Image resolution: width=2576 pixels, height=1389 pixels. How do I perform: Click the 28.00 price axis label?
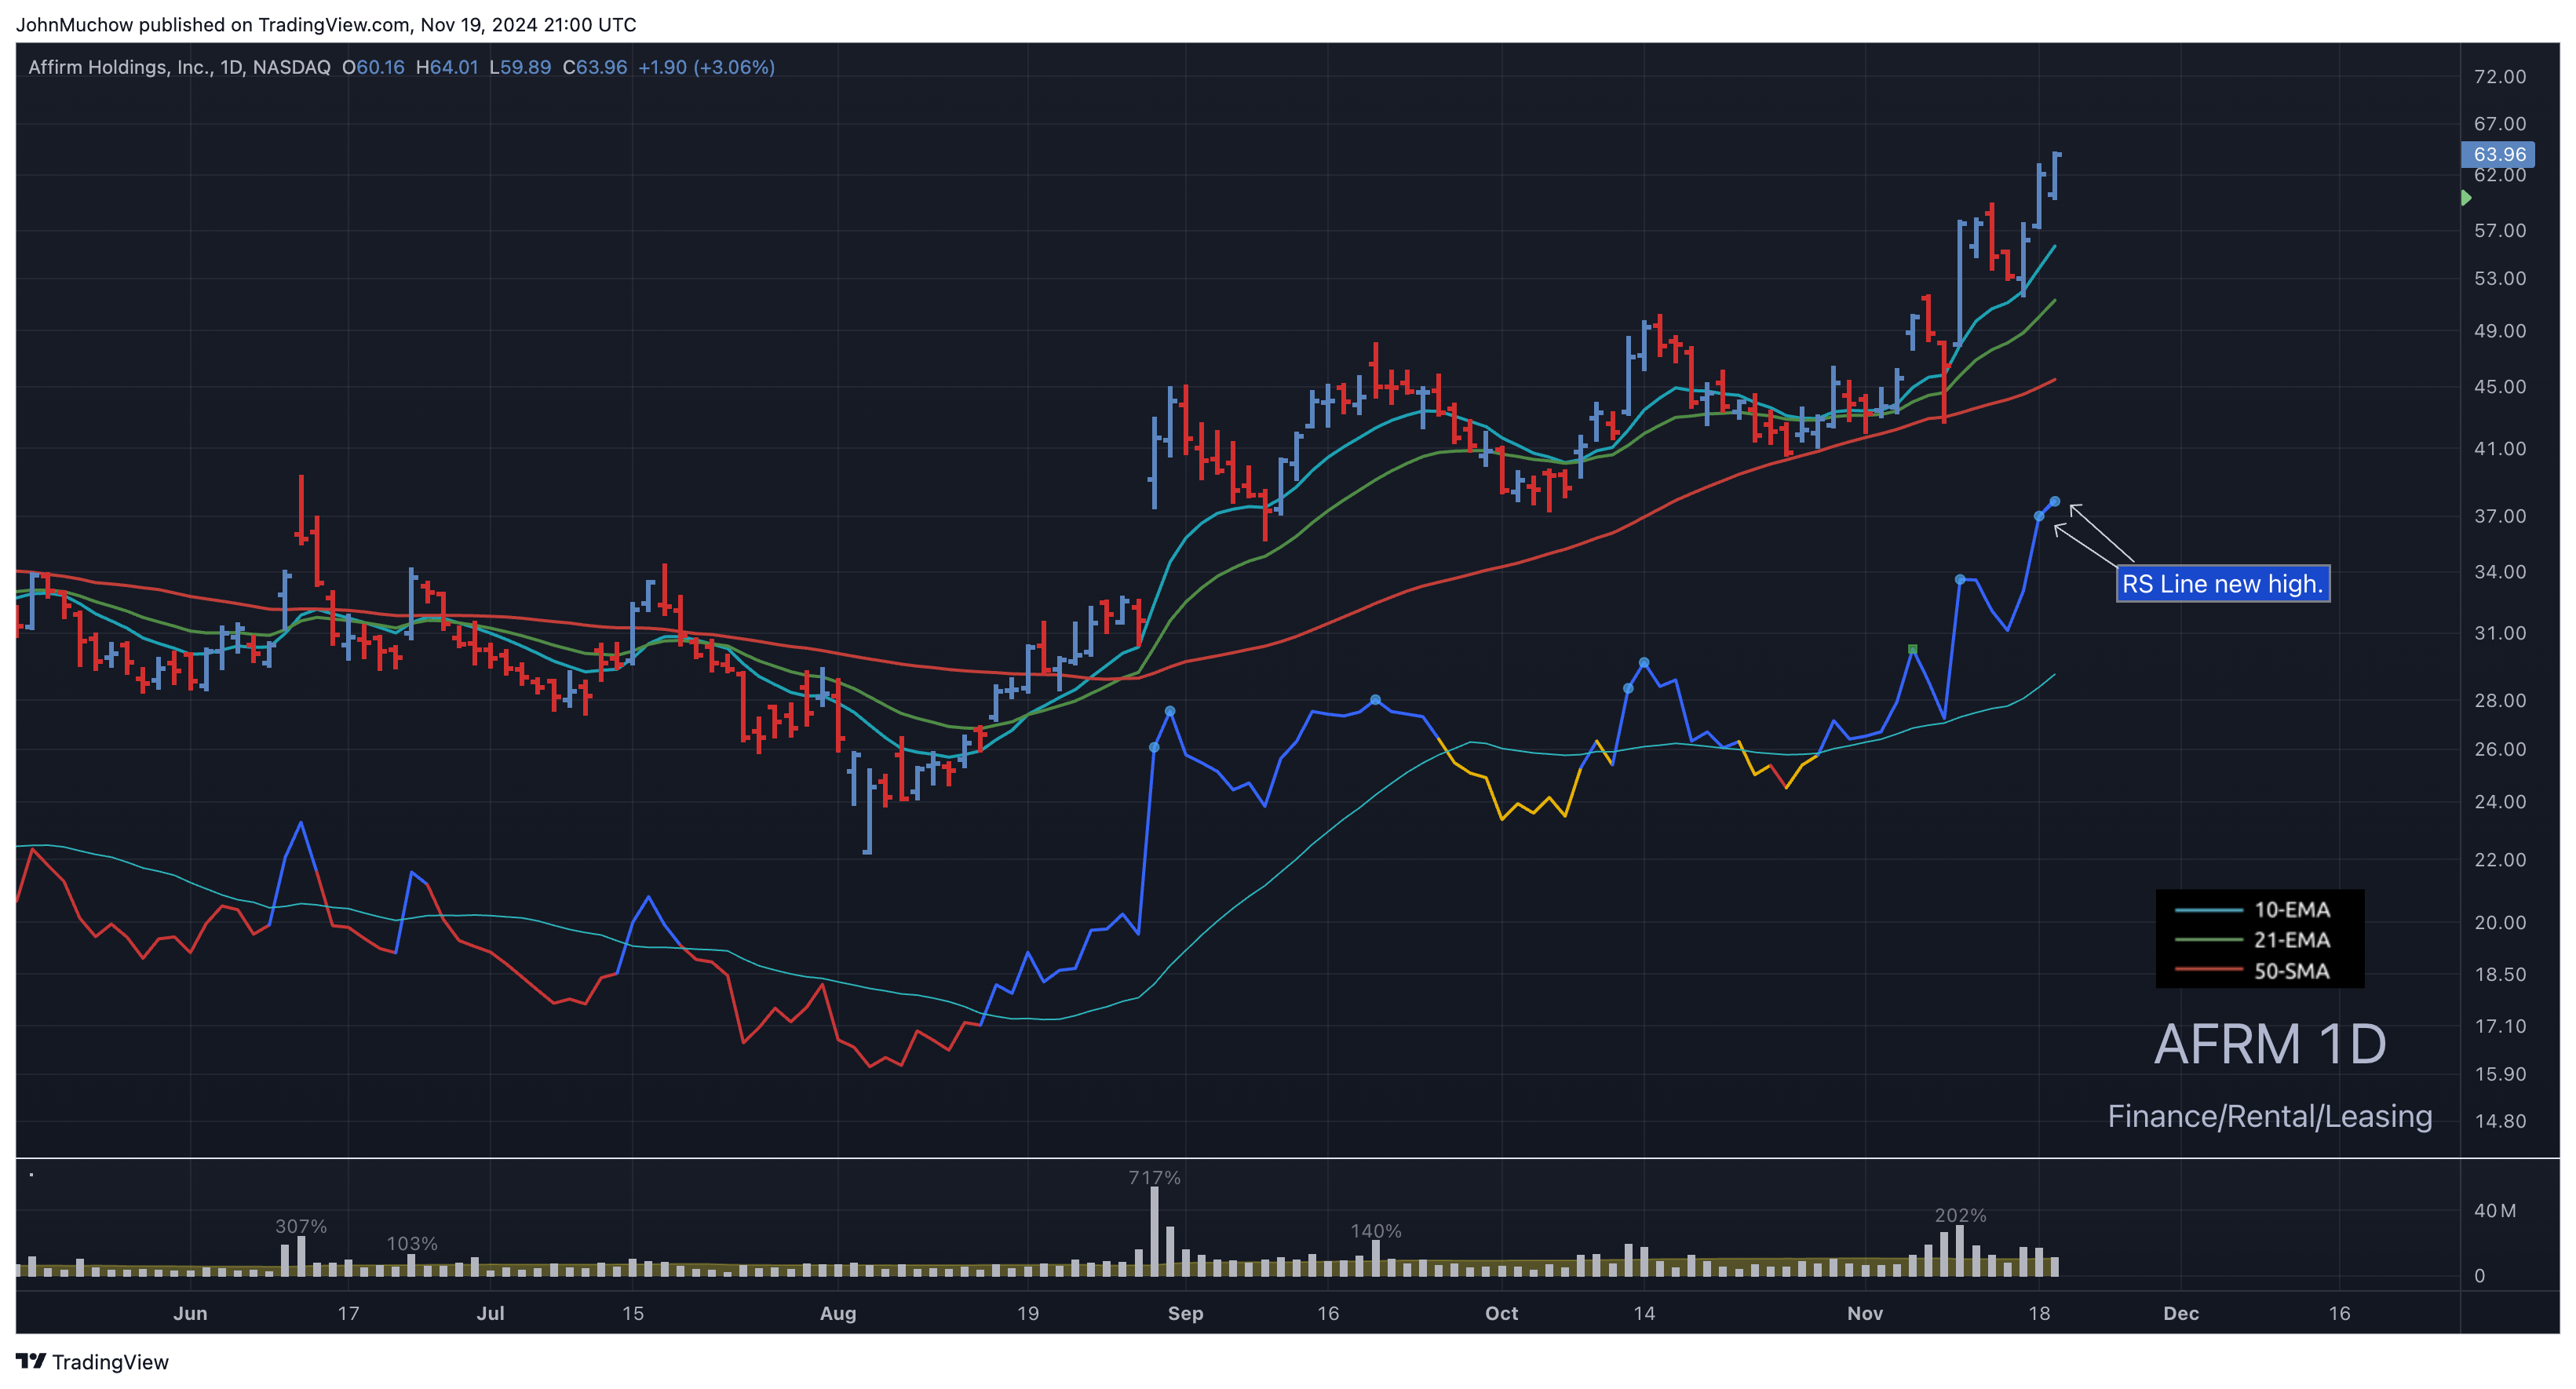point(2499,700)
